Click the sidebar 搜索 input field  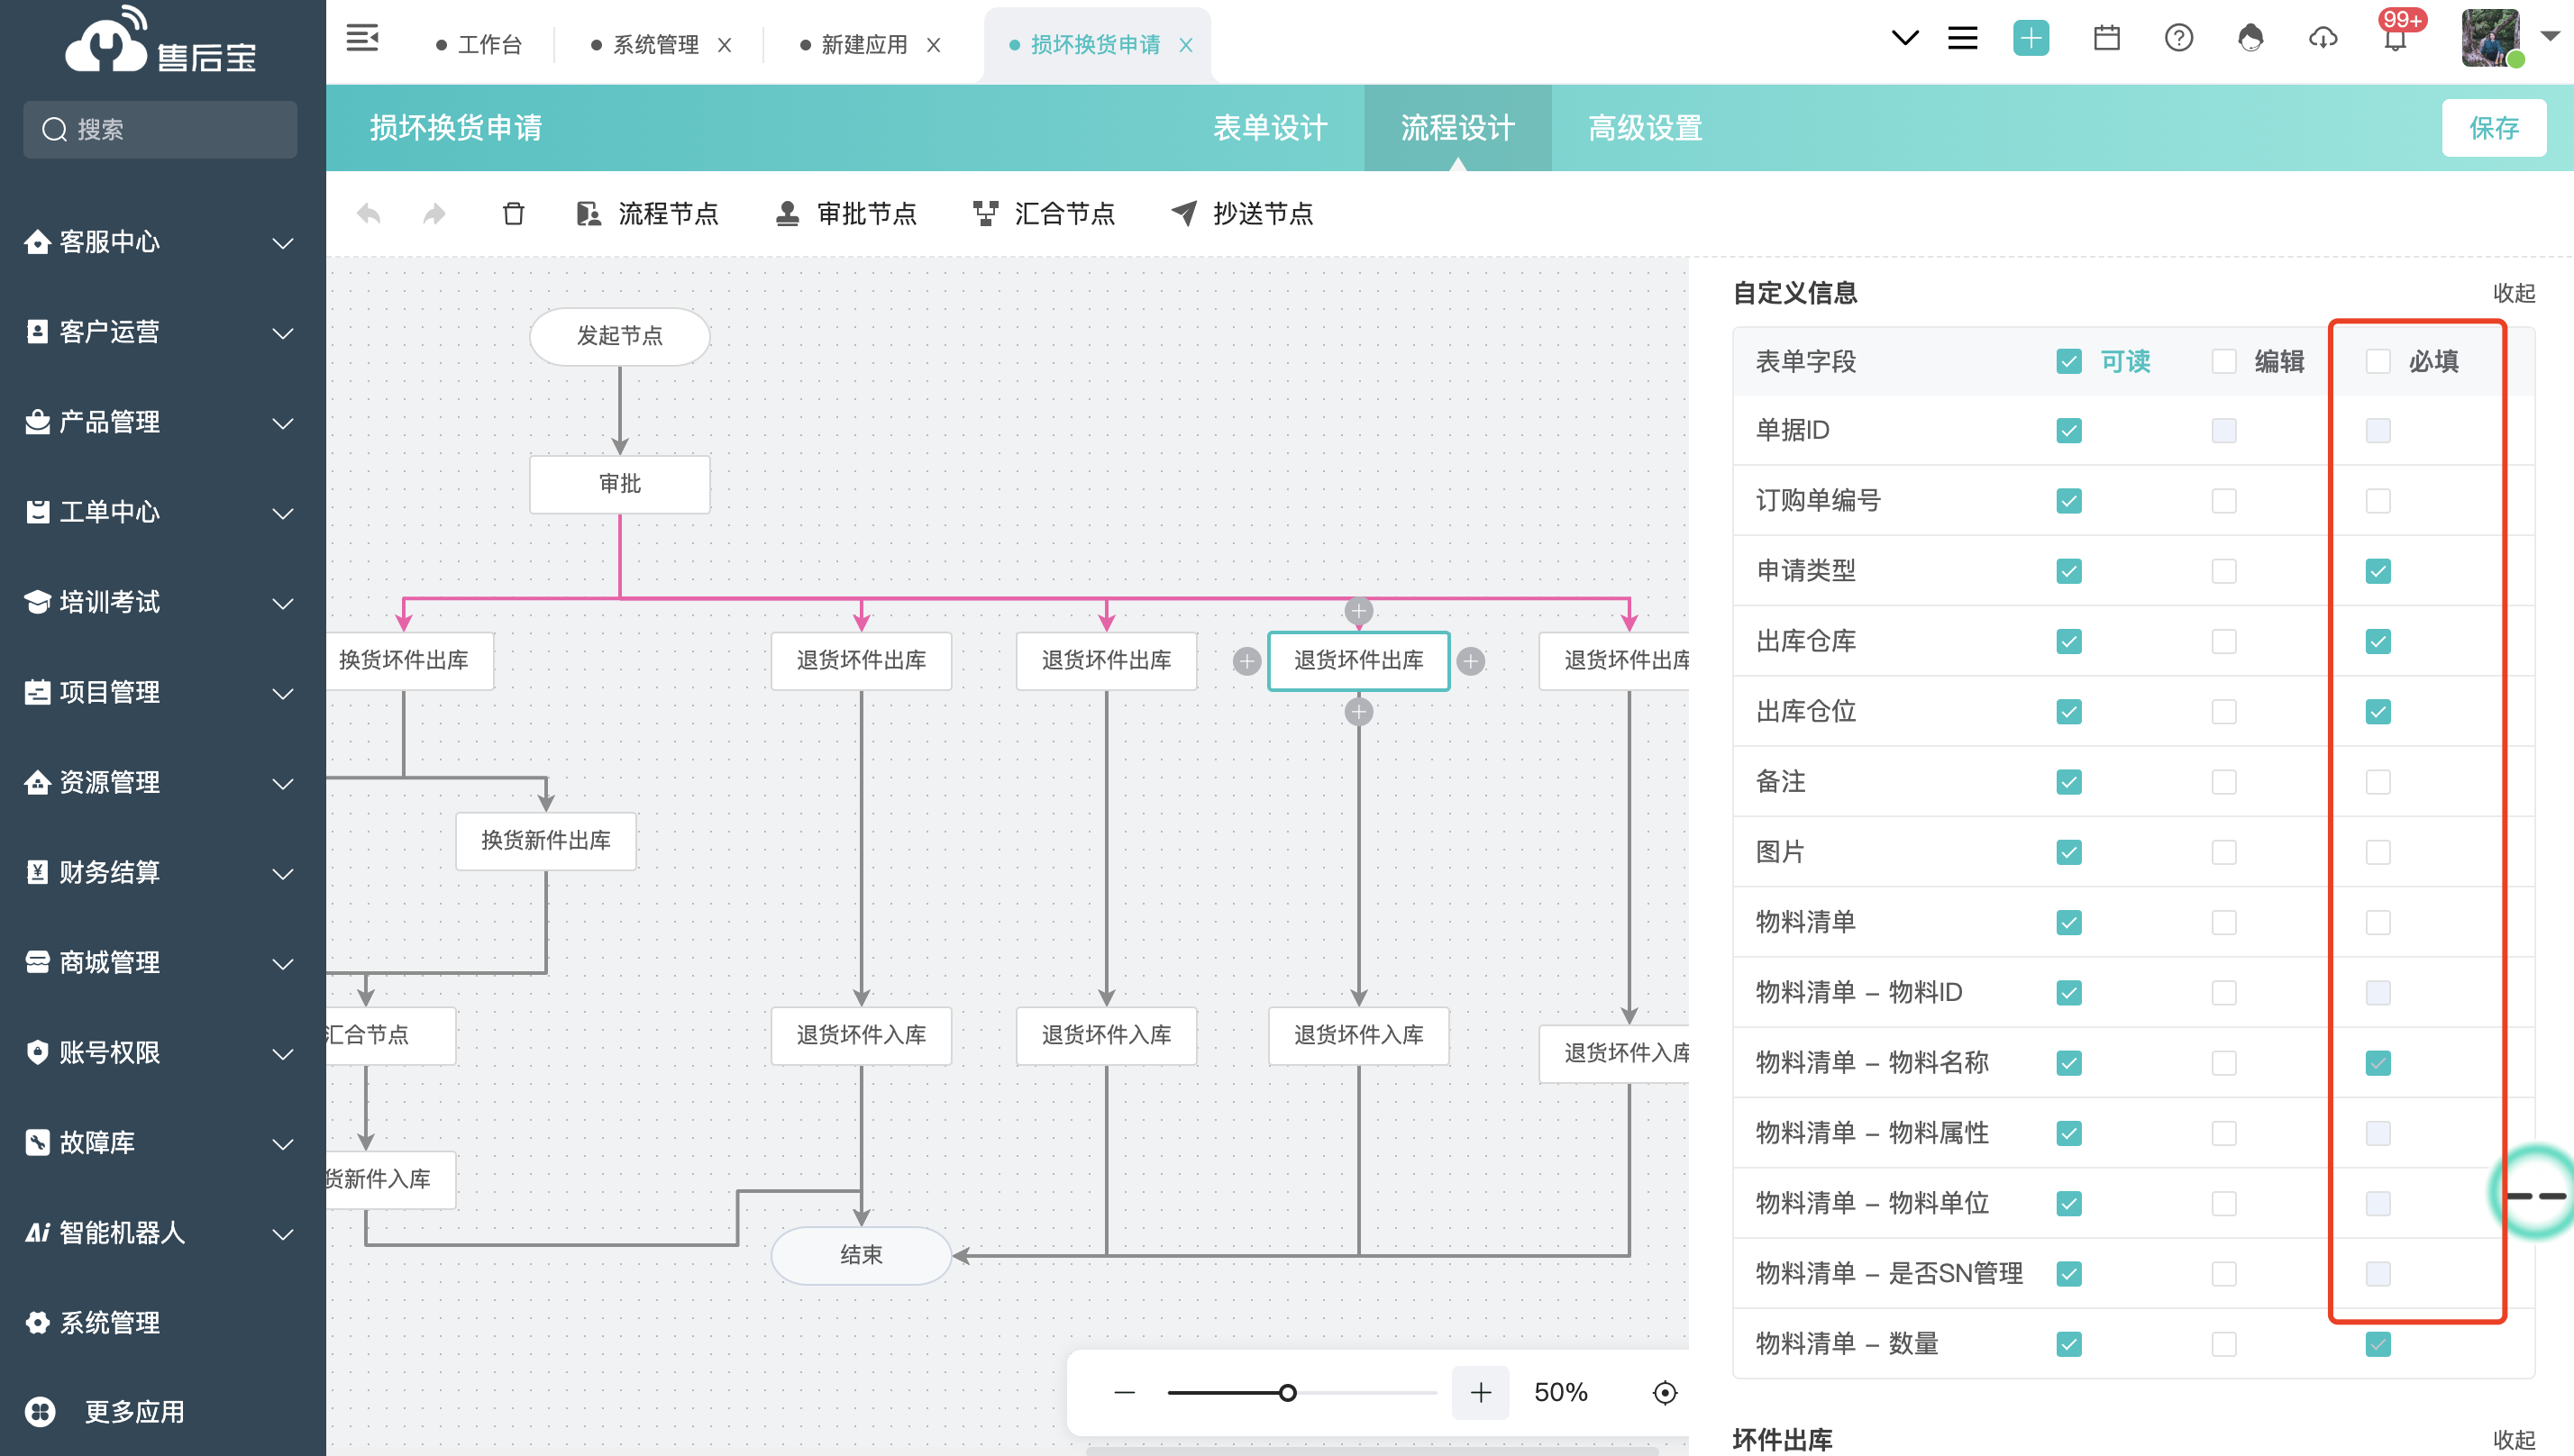(x=160, y=129)
